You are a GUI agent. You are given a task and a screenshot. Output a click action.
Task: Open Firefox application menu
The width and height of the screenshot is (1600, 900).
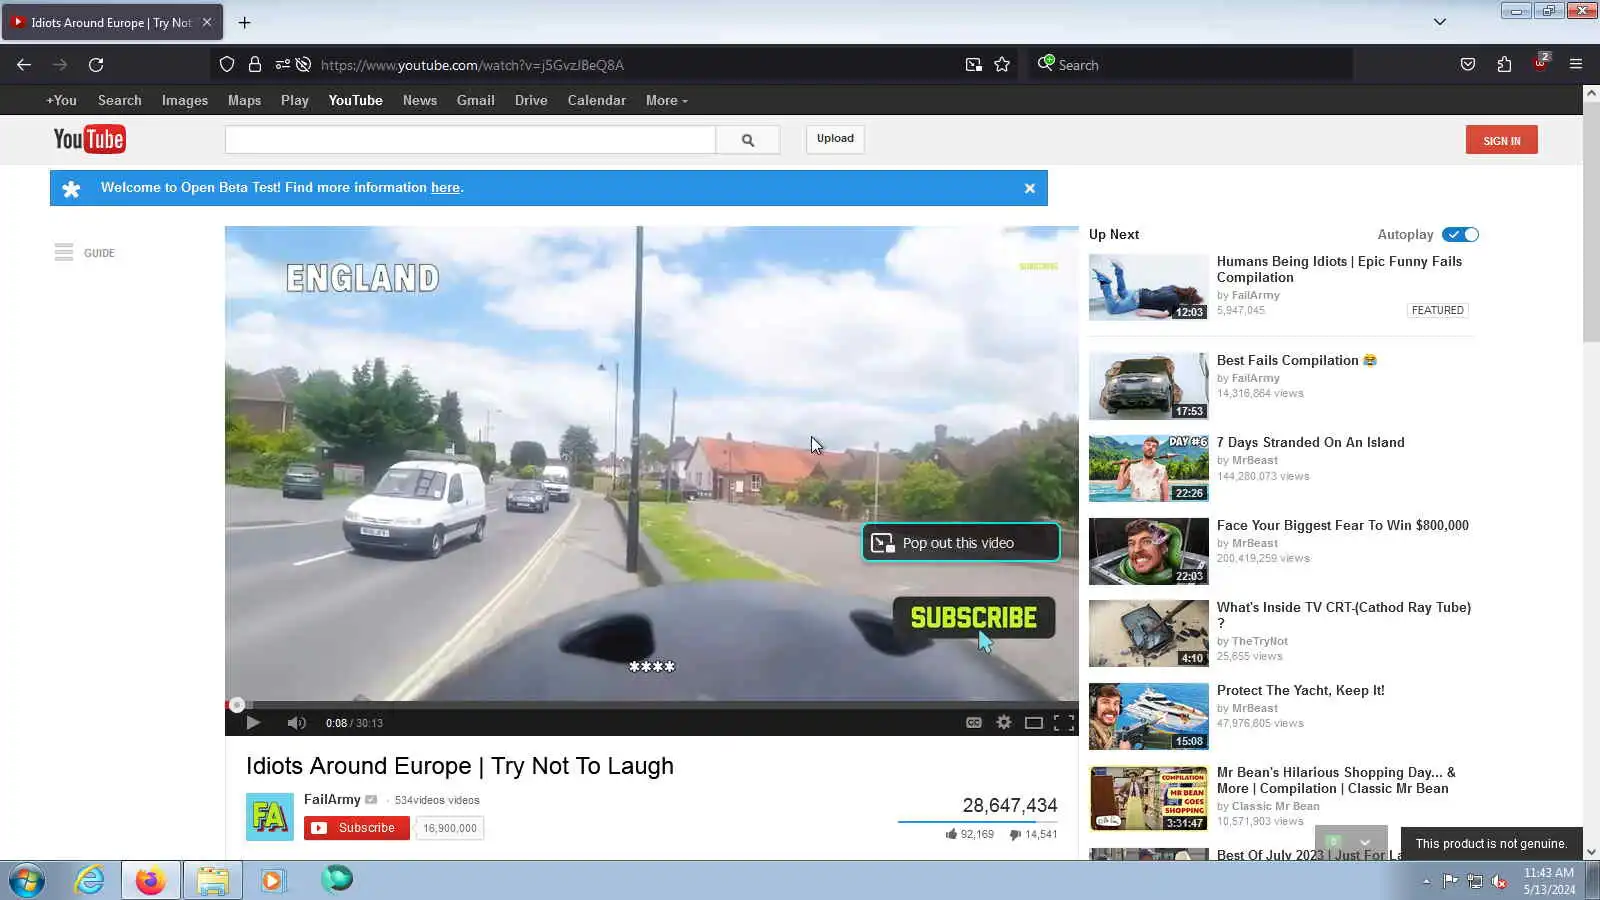(1576, 65)
